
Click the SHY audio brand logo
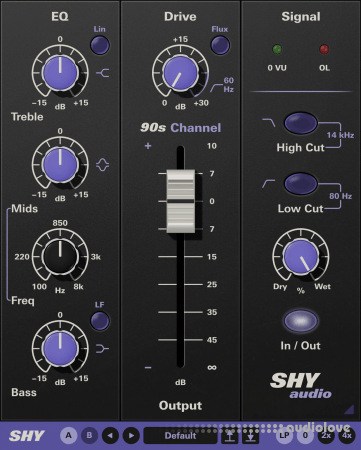(x=300, y=385)
